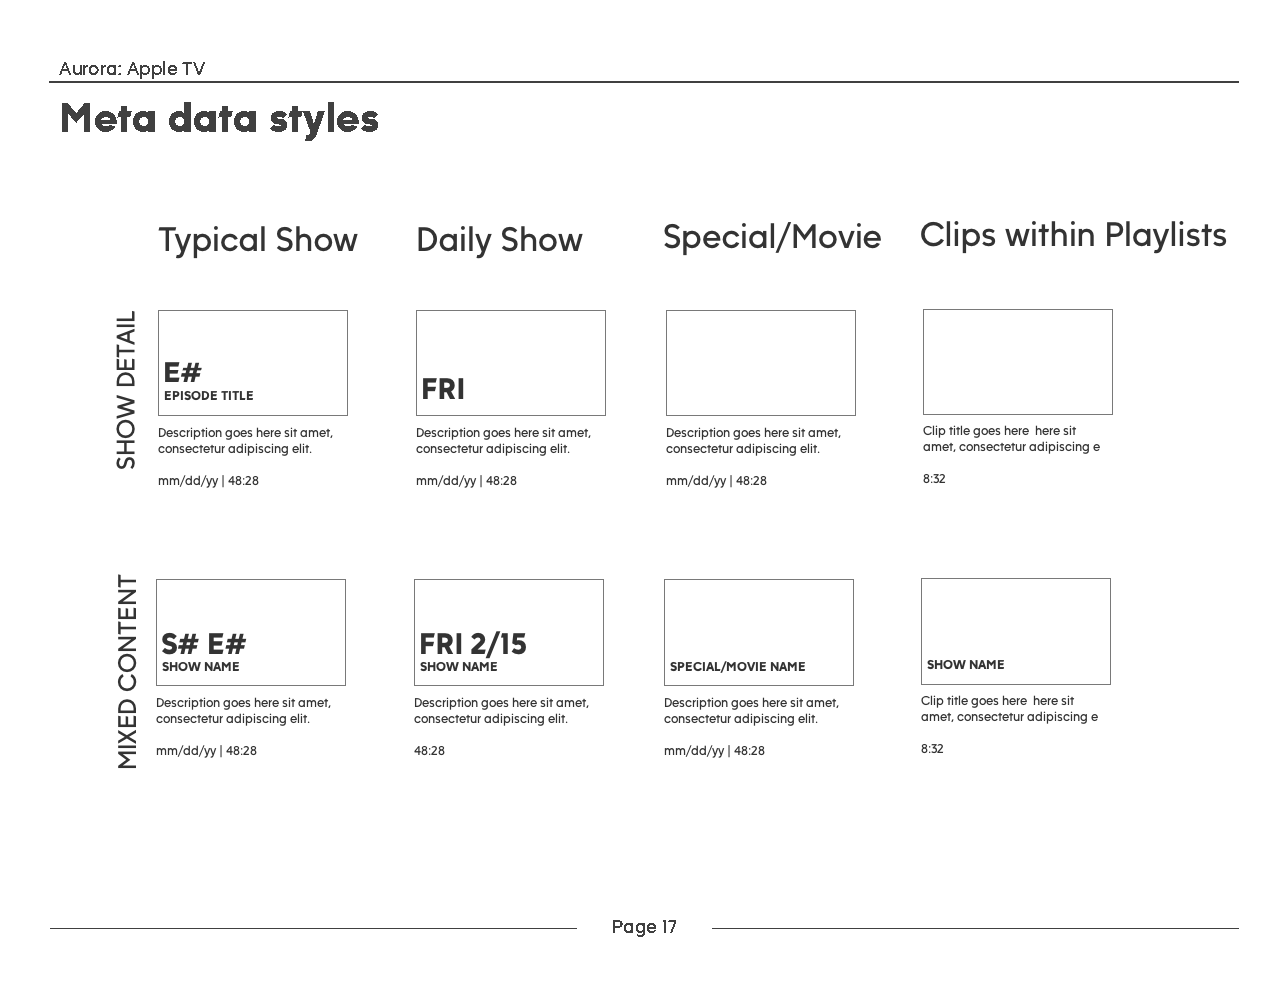The width and height of the screenshot is (1287, 995).
Task: Select the S# E# Show Name thumbnail
Action: [x=251, y=632]
